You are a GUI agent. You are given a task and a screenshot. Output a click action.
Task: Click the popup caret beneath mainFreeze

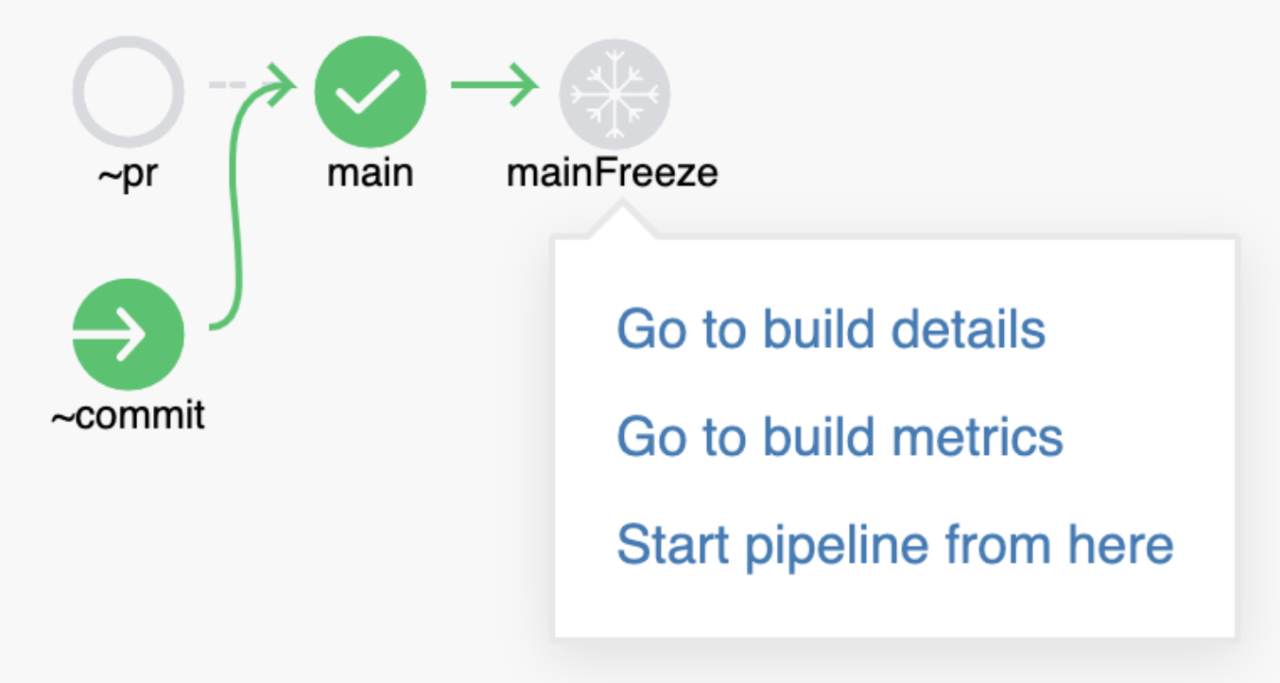point(621,218)
